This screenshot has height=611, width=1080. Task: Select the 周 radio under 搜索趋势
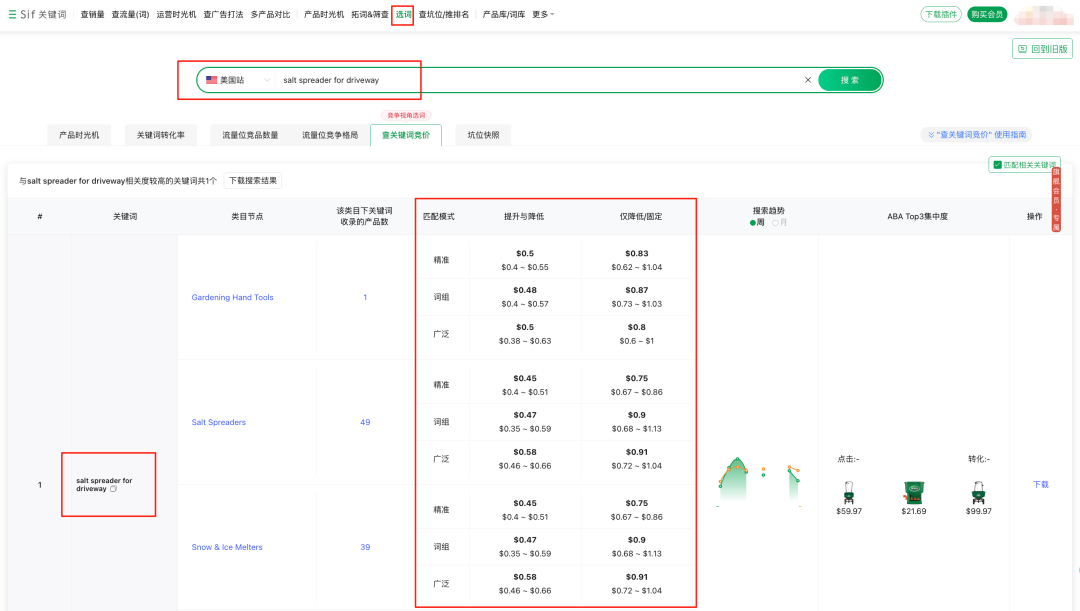tap(753, 222)
